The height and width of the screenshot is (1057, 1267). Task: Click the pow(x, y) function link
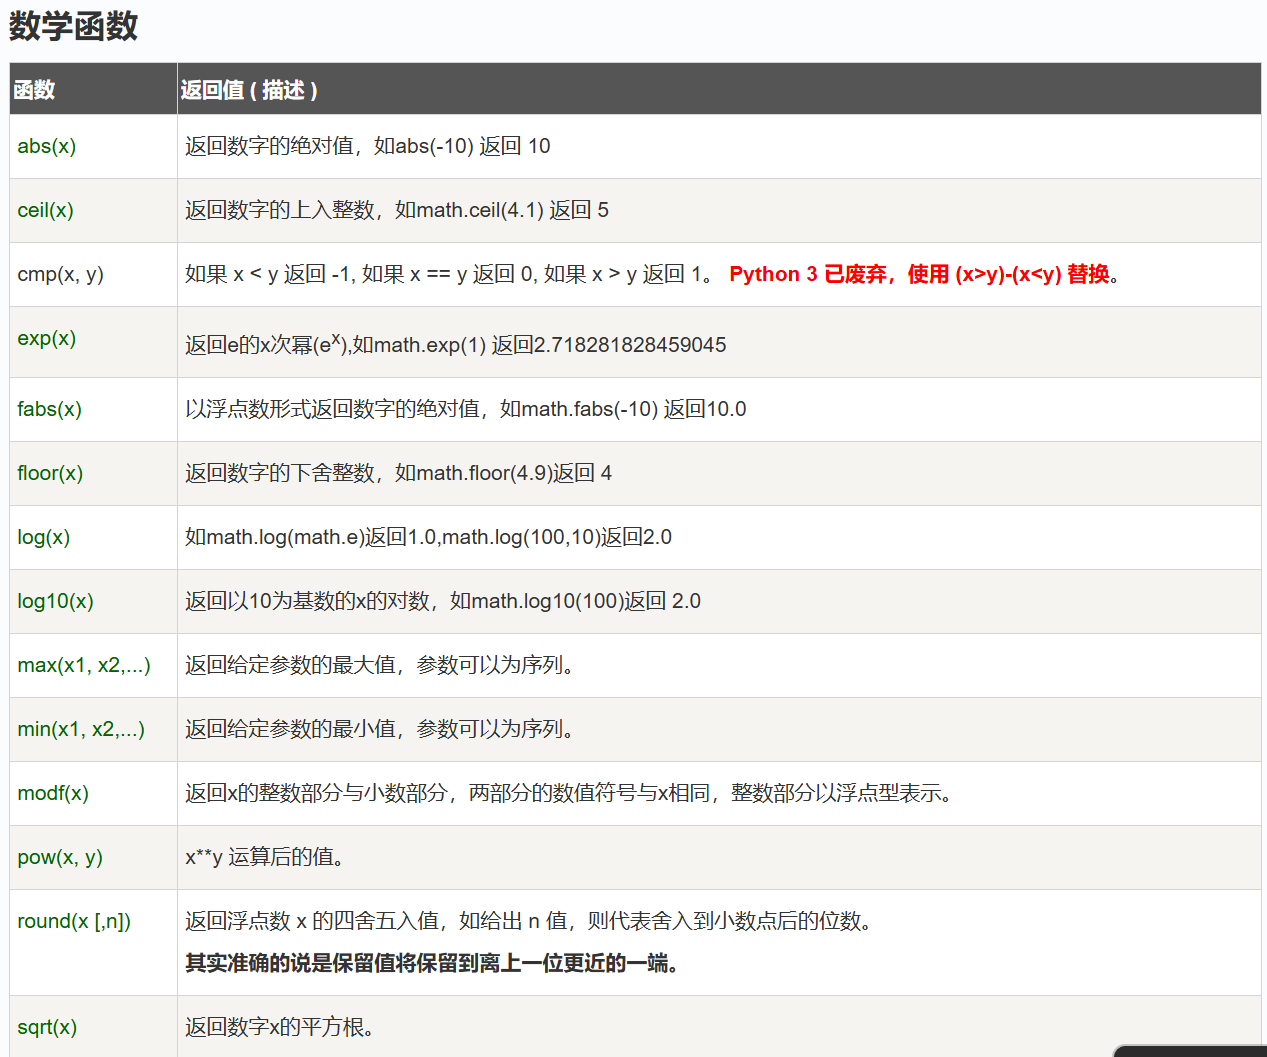[x=59, y=857]
